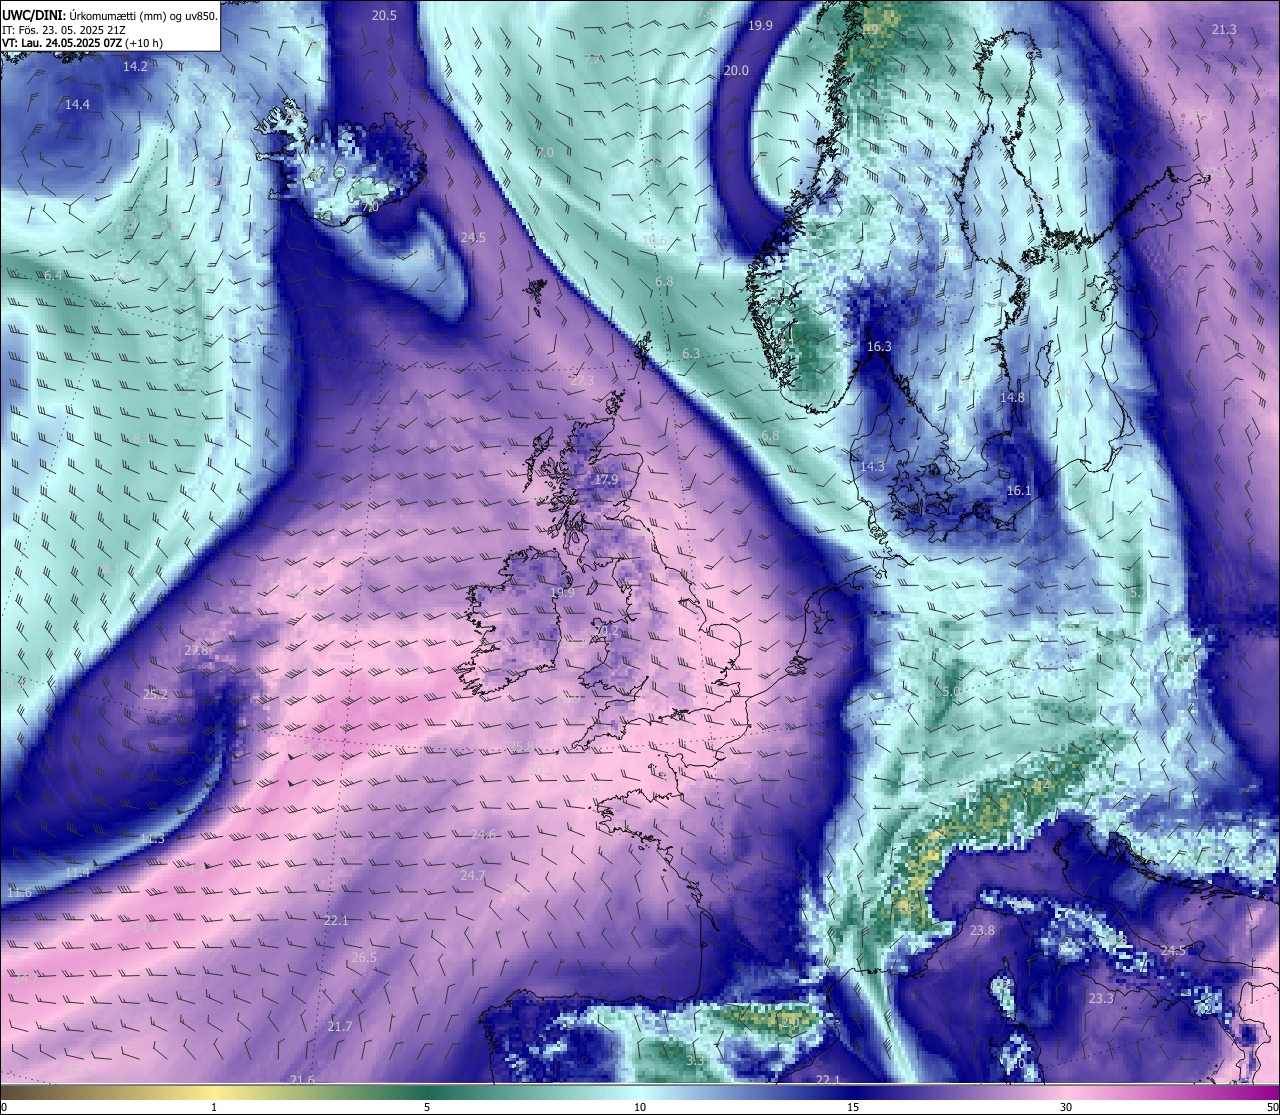
Task: Click the 5 tick on the color scale
Action: coord(427,1107)
